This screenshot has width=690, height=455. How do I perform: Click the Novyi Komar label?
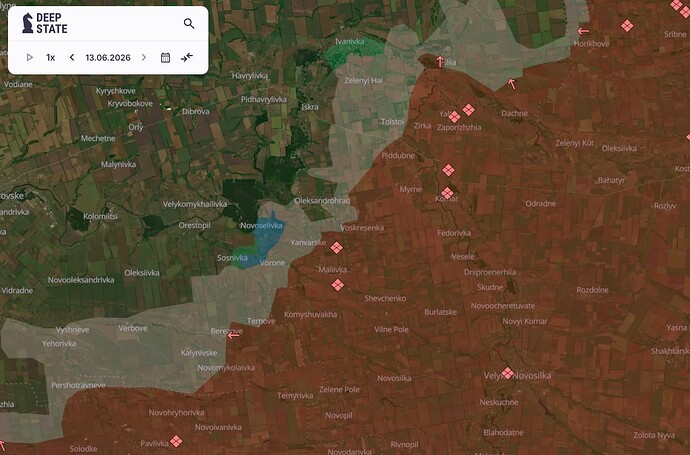(525, 322)
